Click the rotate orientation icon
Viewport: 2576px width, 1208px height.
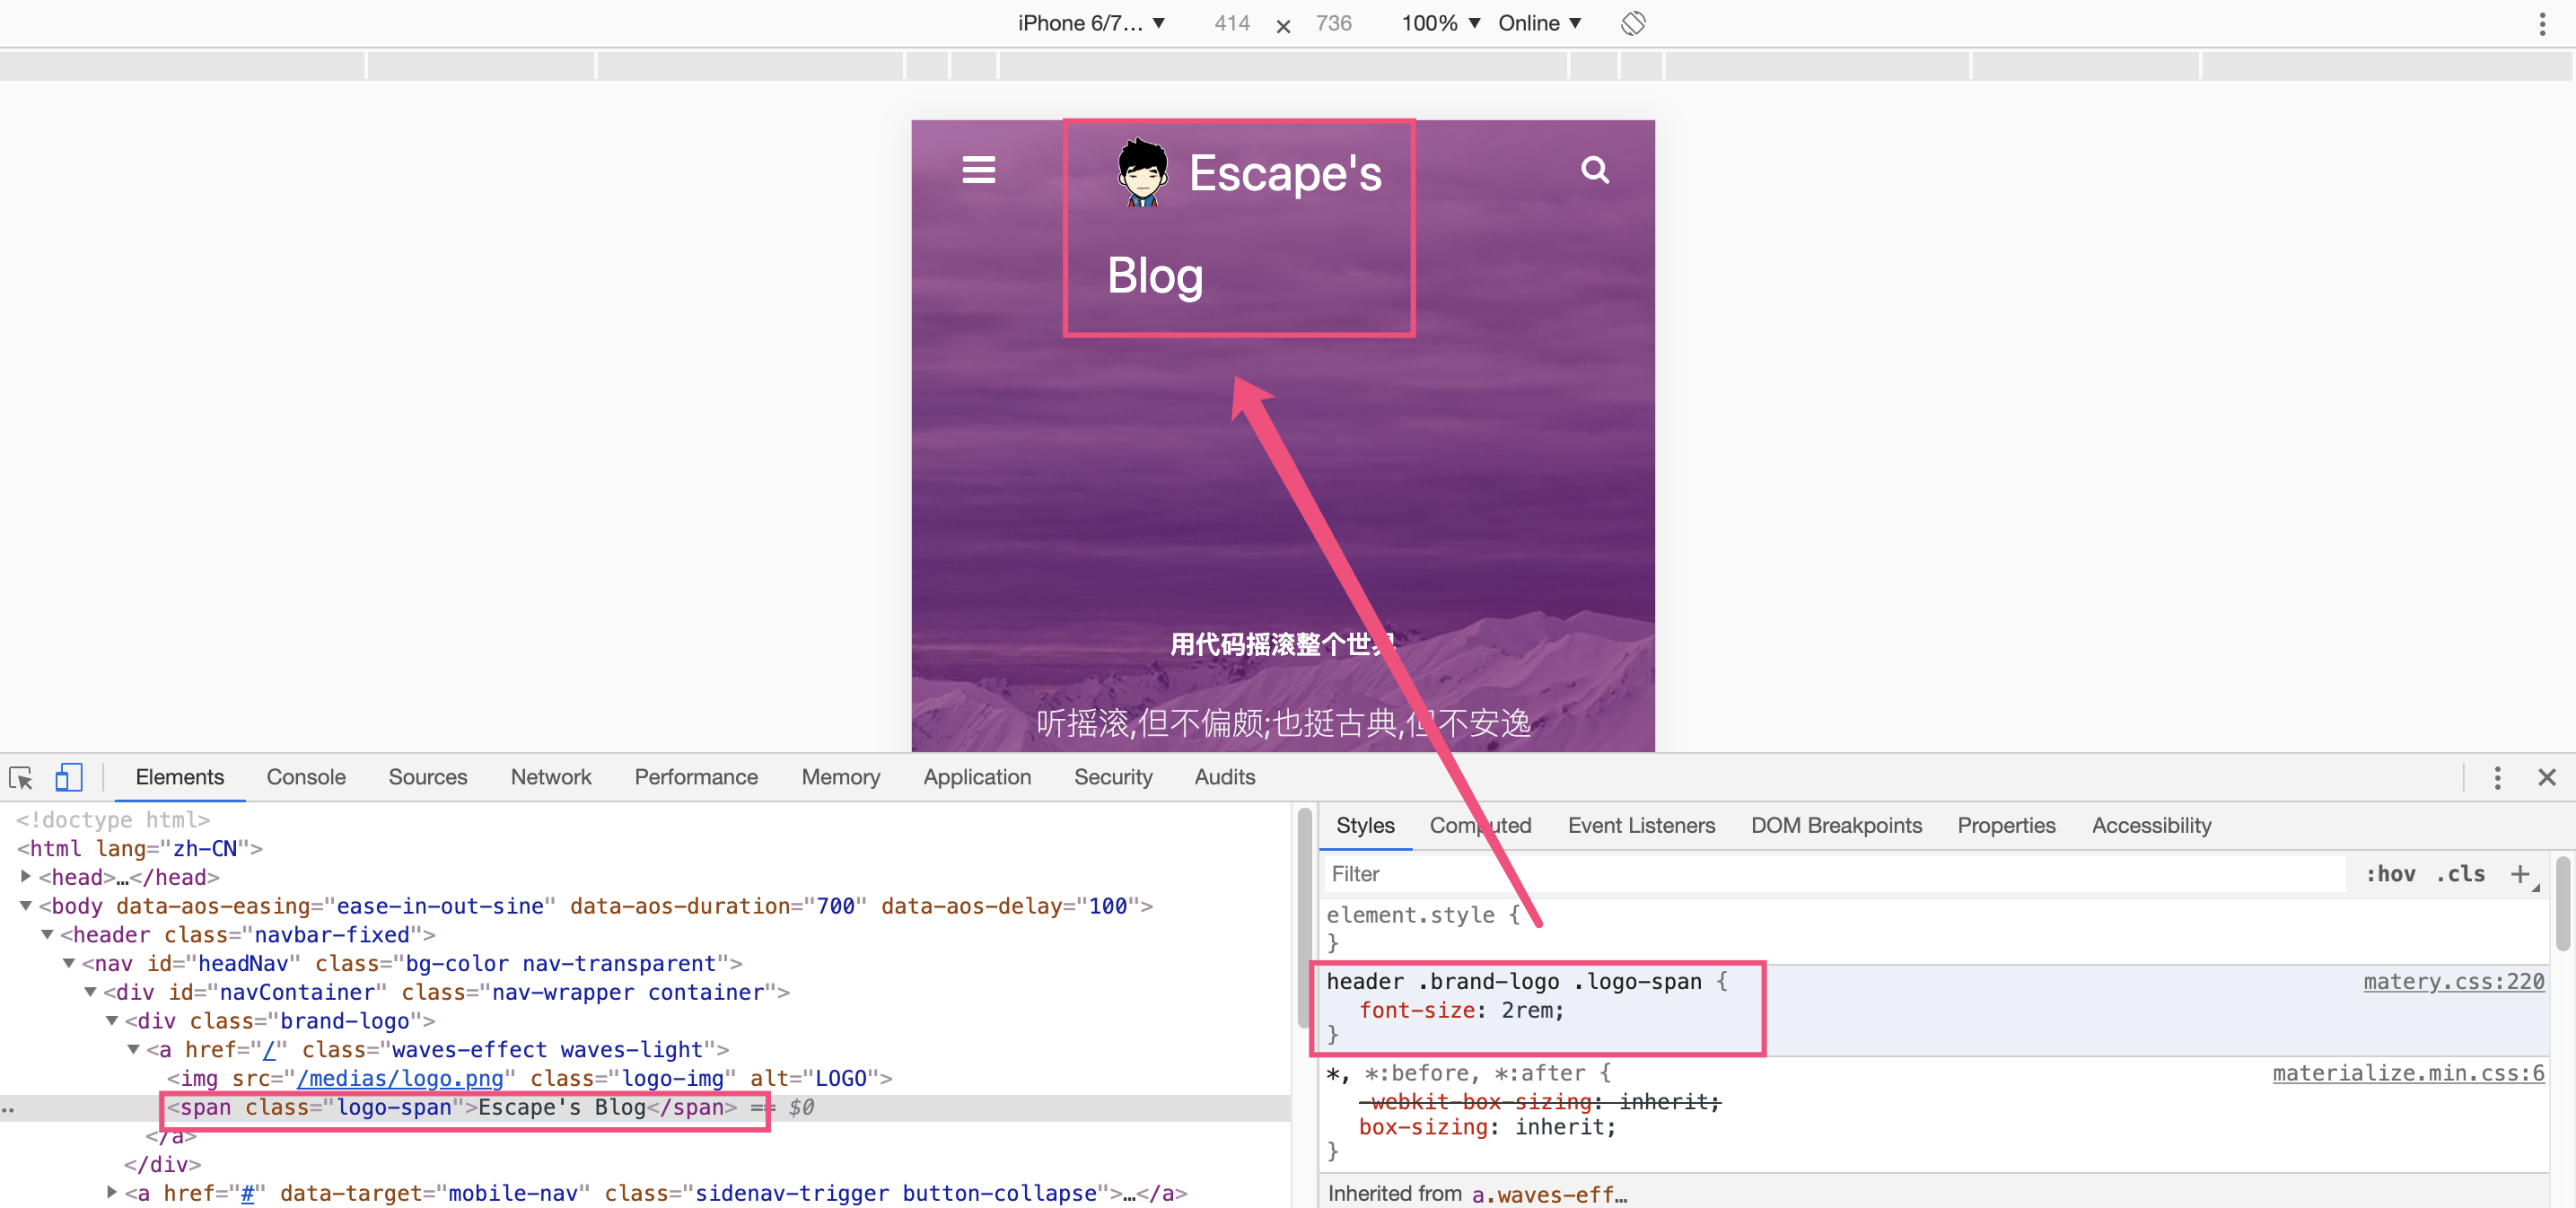point(1634,23)
